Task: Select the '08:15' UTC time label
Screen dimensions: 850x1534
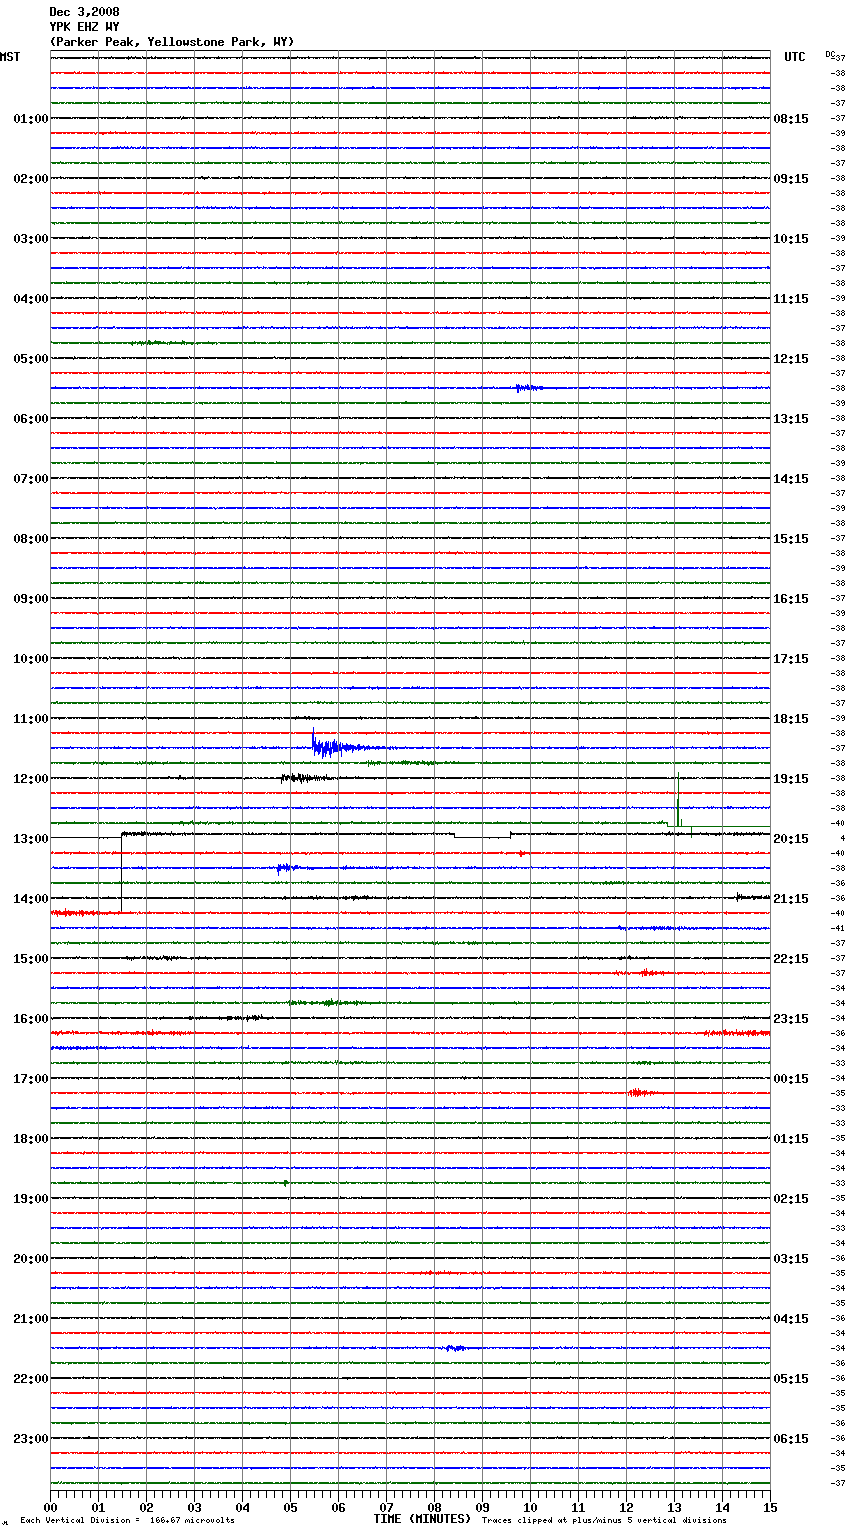Action: pyautogui.click(x=791, y=119)
